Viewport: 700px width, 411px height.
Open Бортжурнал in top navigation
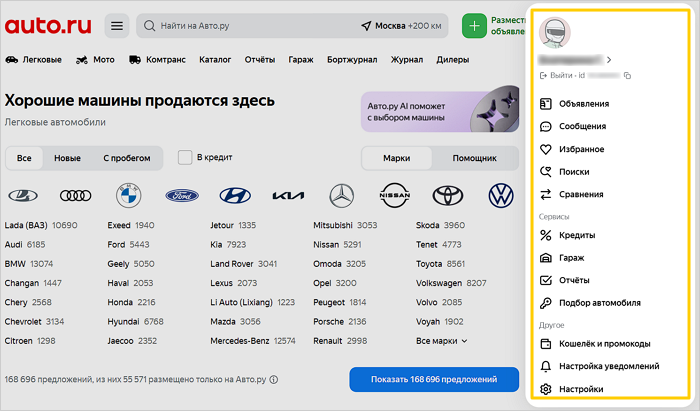coord(352,60)
